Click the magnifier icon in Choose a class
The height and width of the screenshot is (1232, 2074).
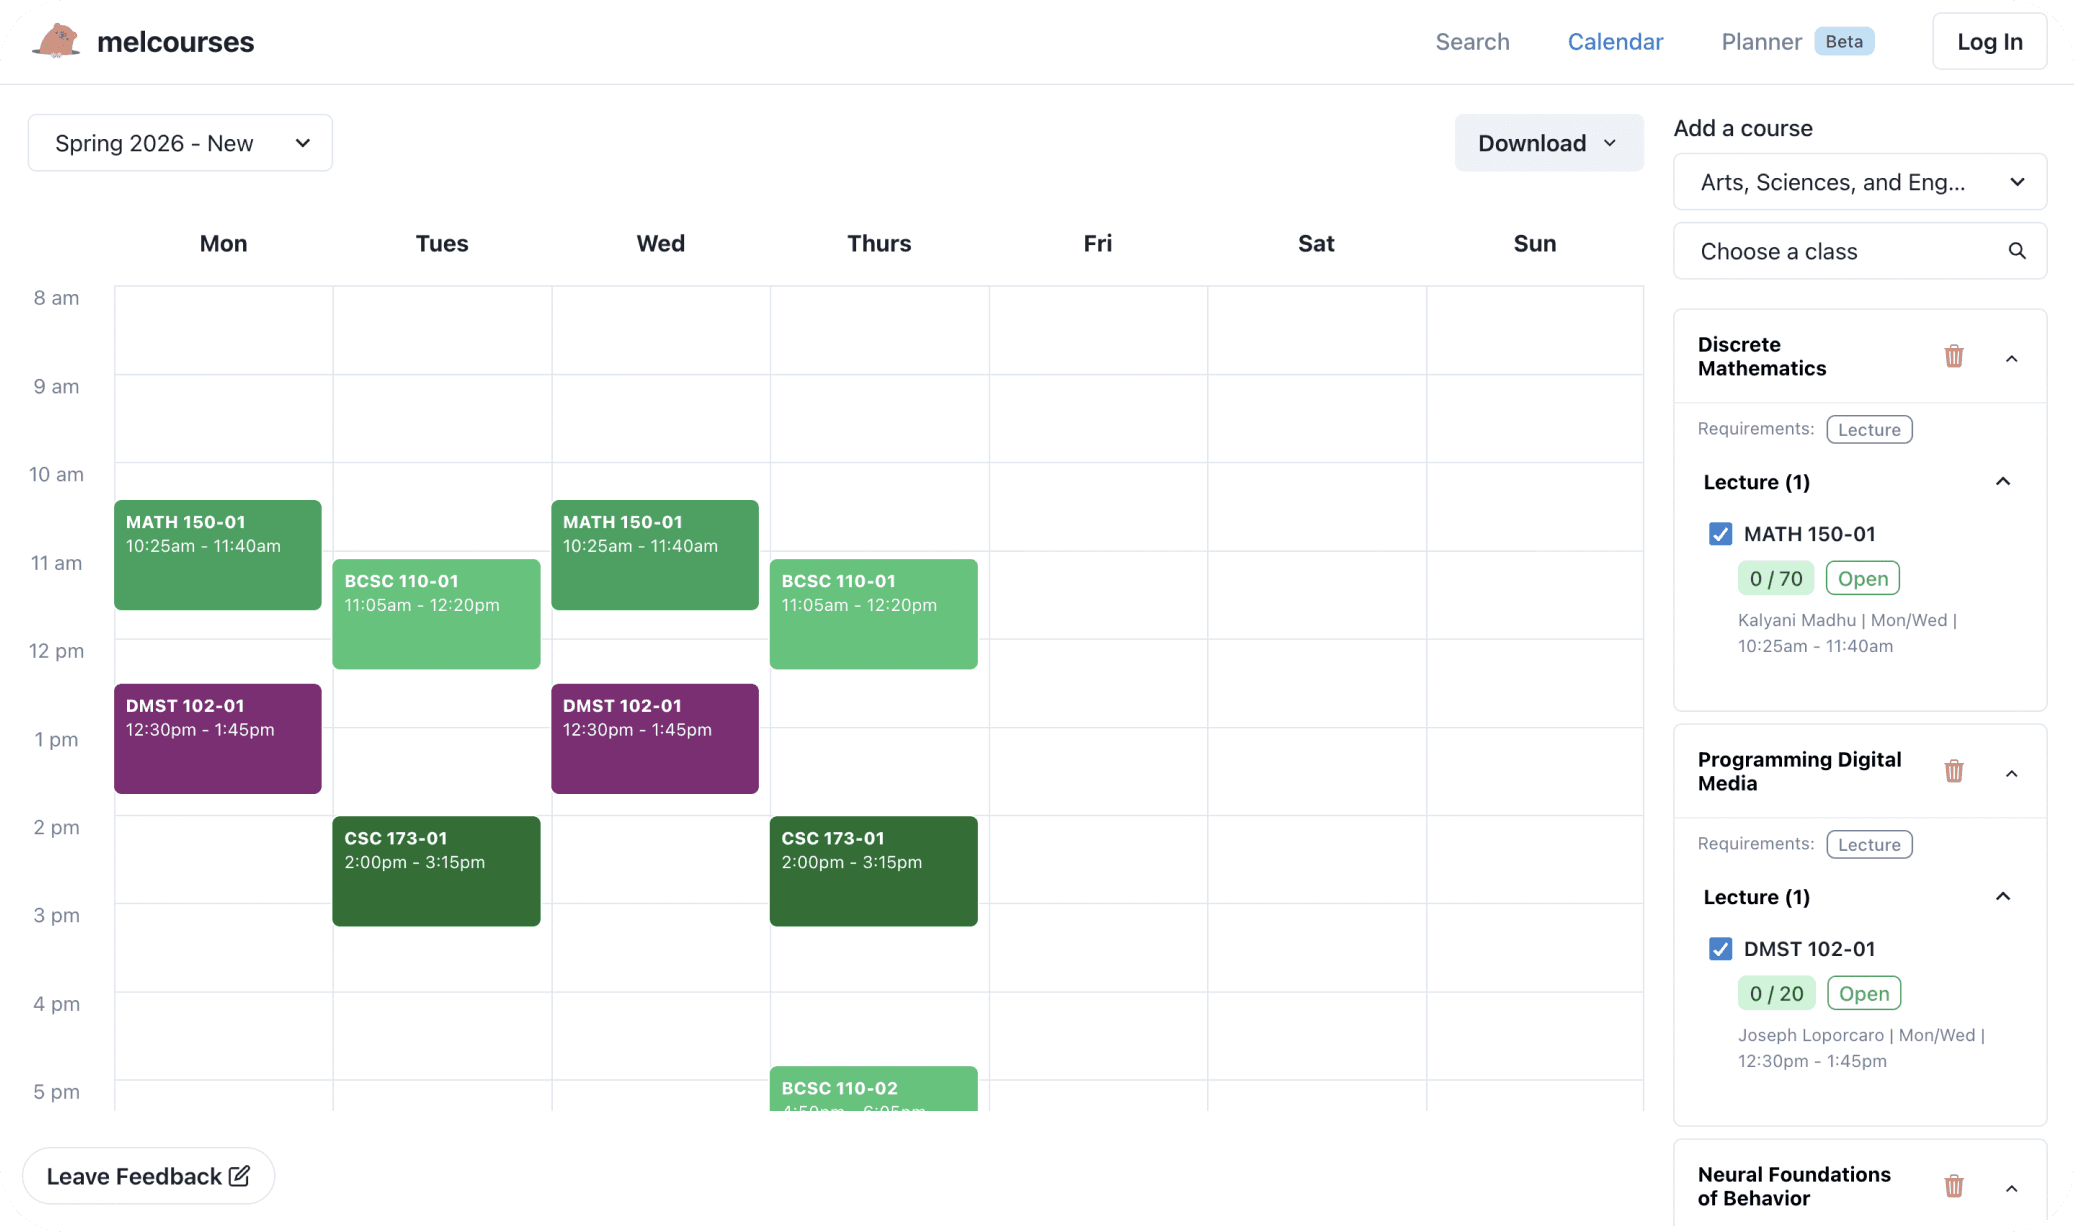pos(2017,251)
